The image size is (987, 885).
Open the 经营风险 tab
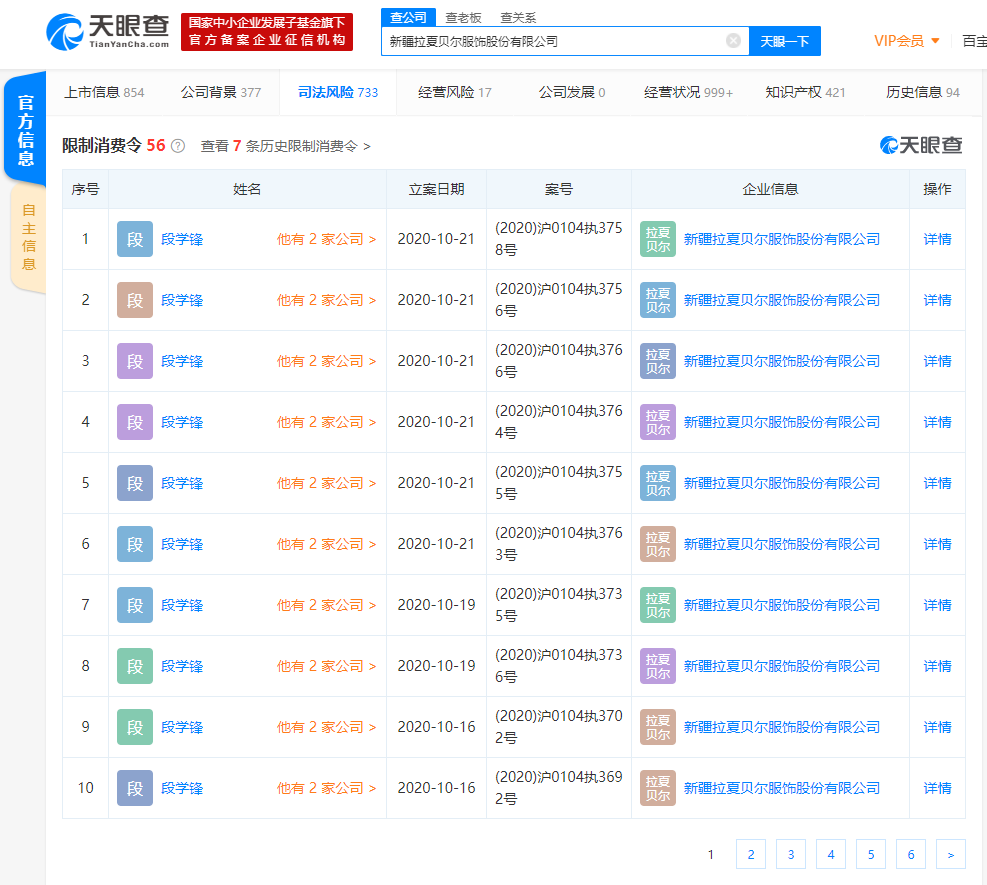(454, 93)
